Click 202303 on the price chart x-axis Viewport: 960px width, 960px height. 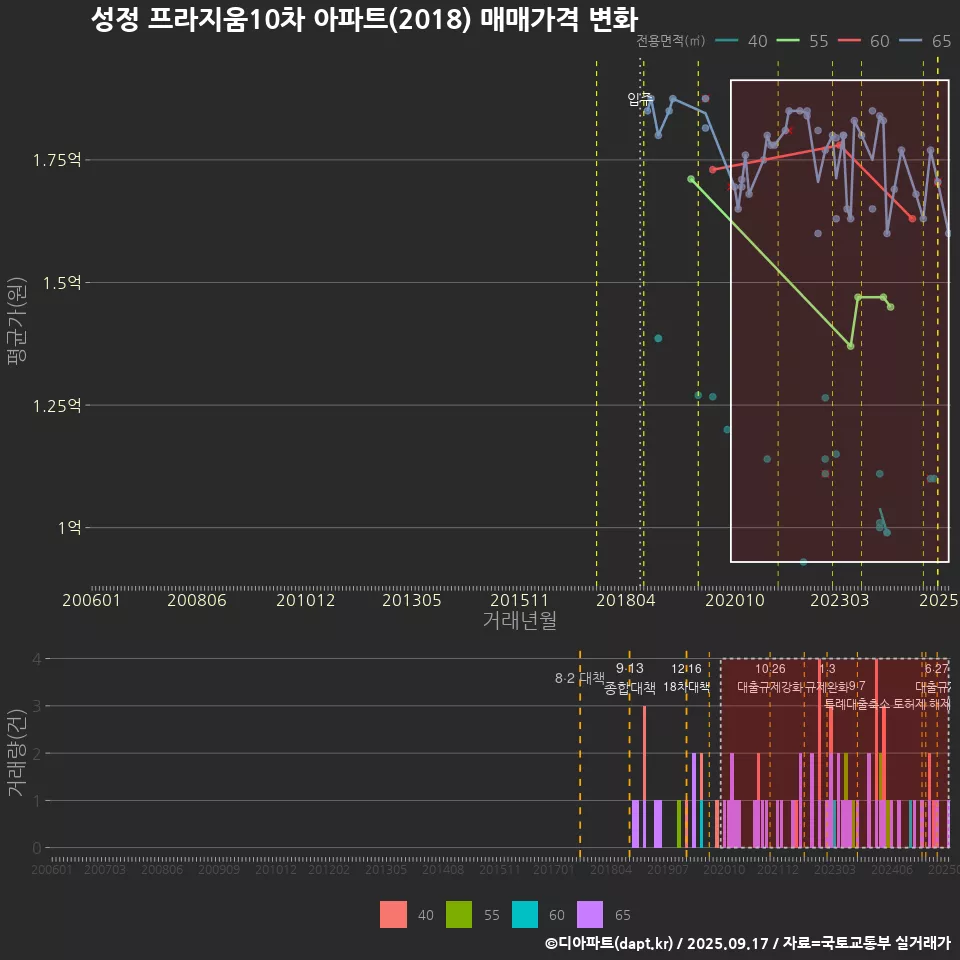coord(839,600)
